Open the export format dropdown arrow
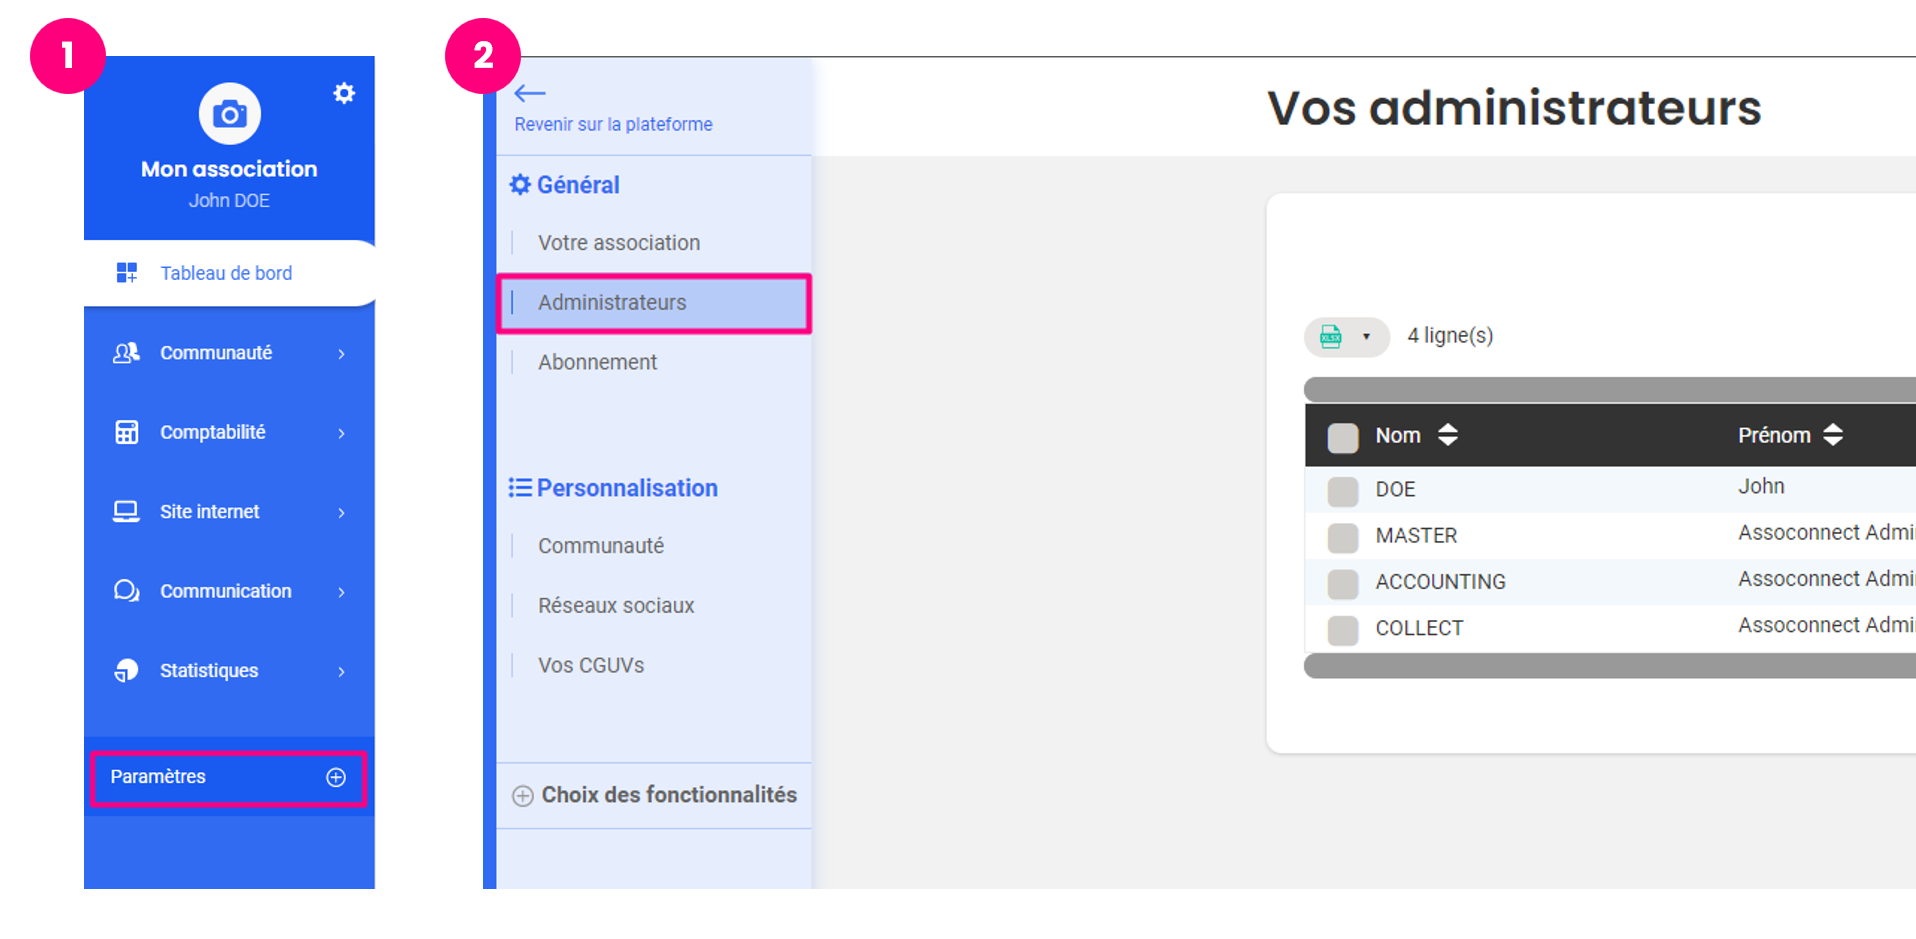Viewport: 1916px width, 939px height. pos(1366,337)
